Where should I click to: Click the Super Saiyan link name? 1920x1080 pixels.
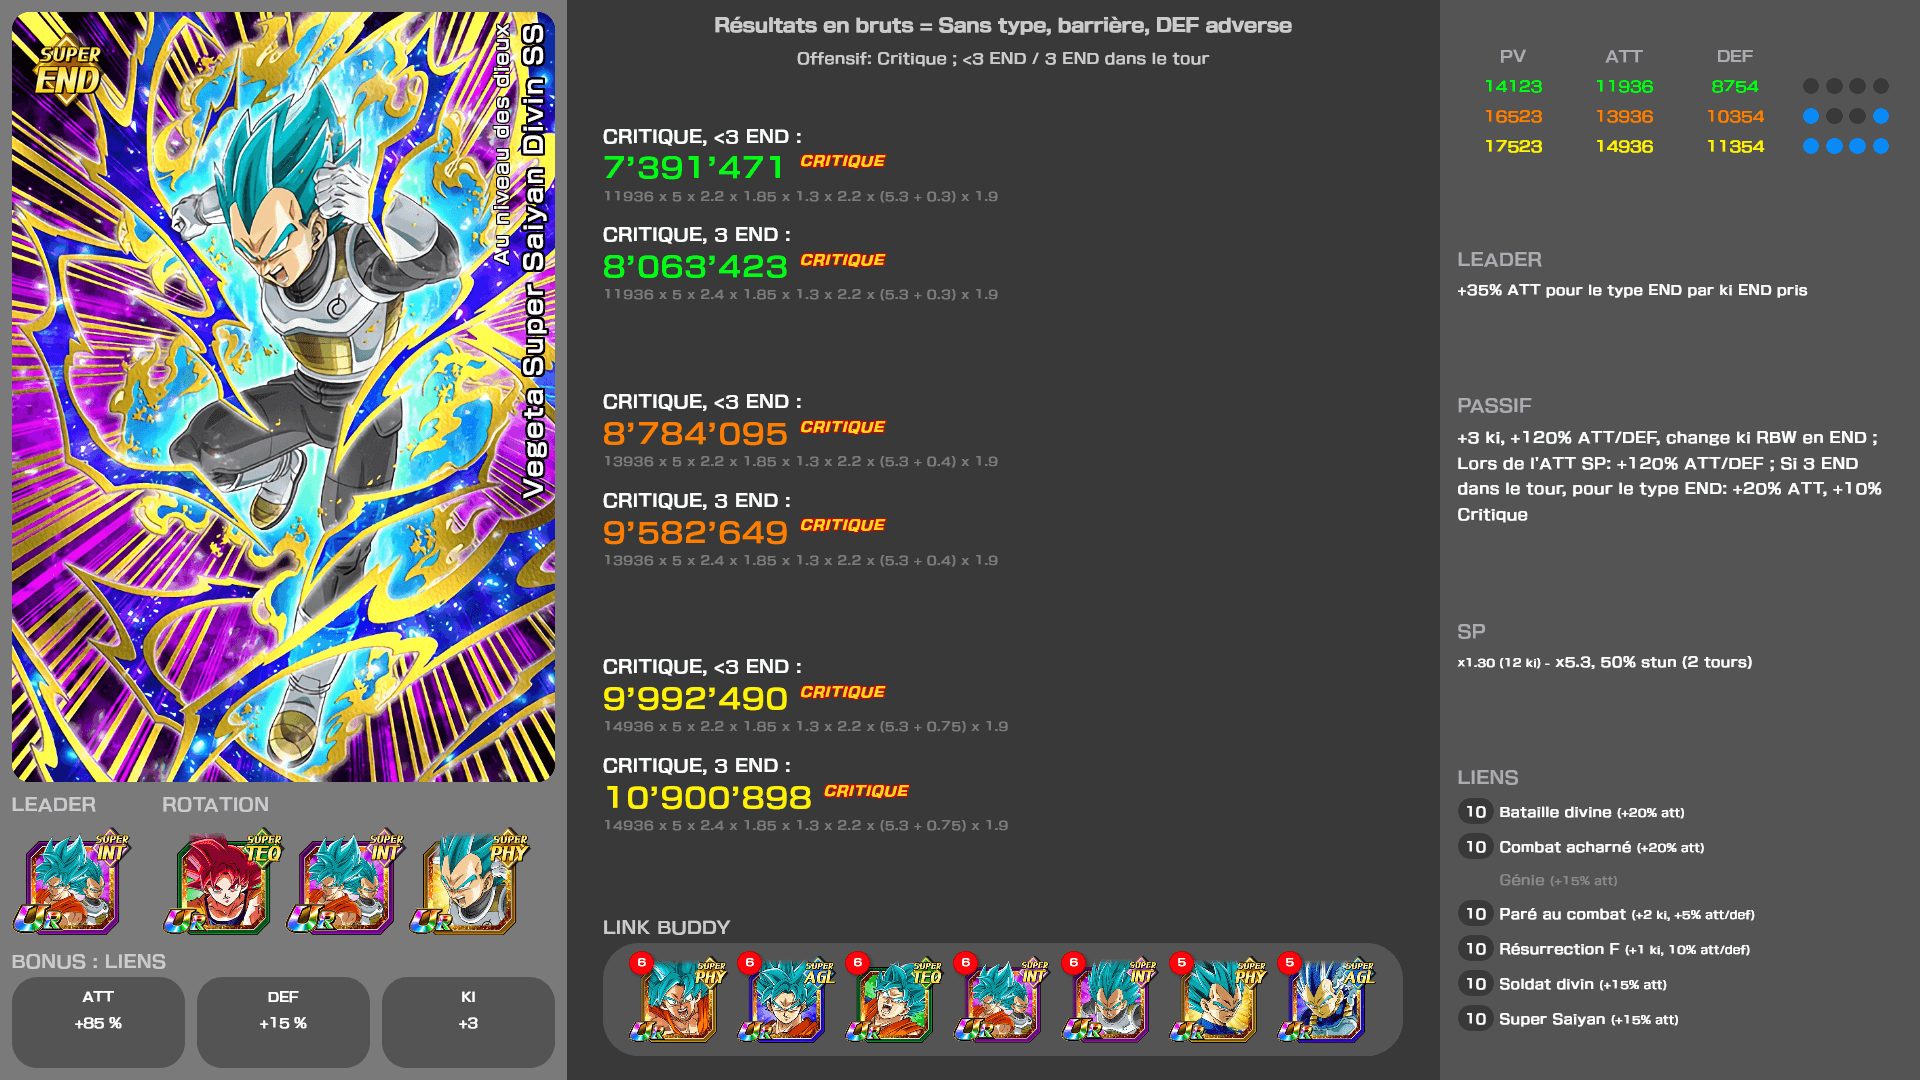click(x=1552, y=1019)
